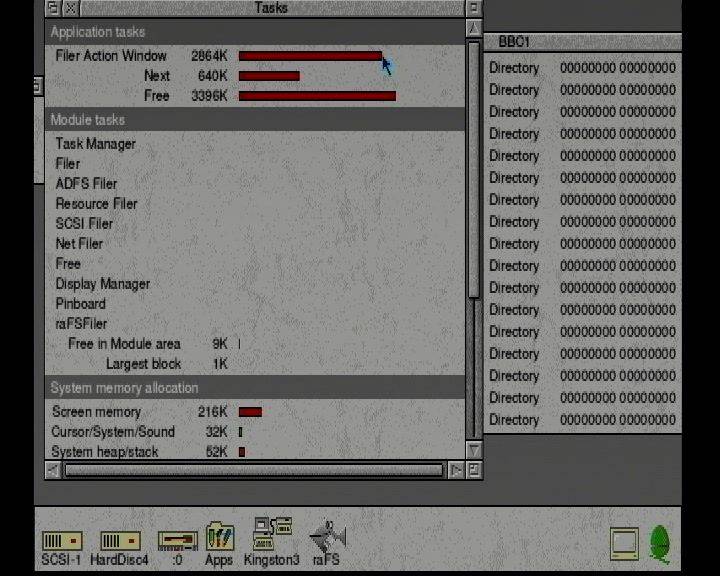The height and width of the screenshot is (576, 720).
Task: Click the Tasks window back icon
Action: pyautogui.click(x=53, y=8)
